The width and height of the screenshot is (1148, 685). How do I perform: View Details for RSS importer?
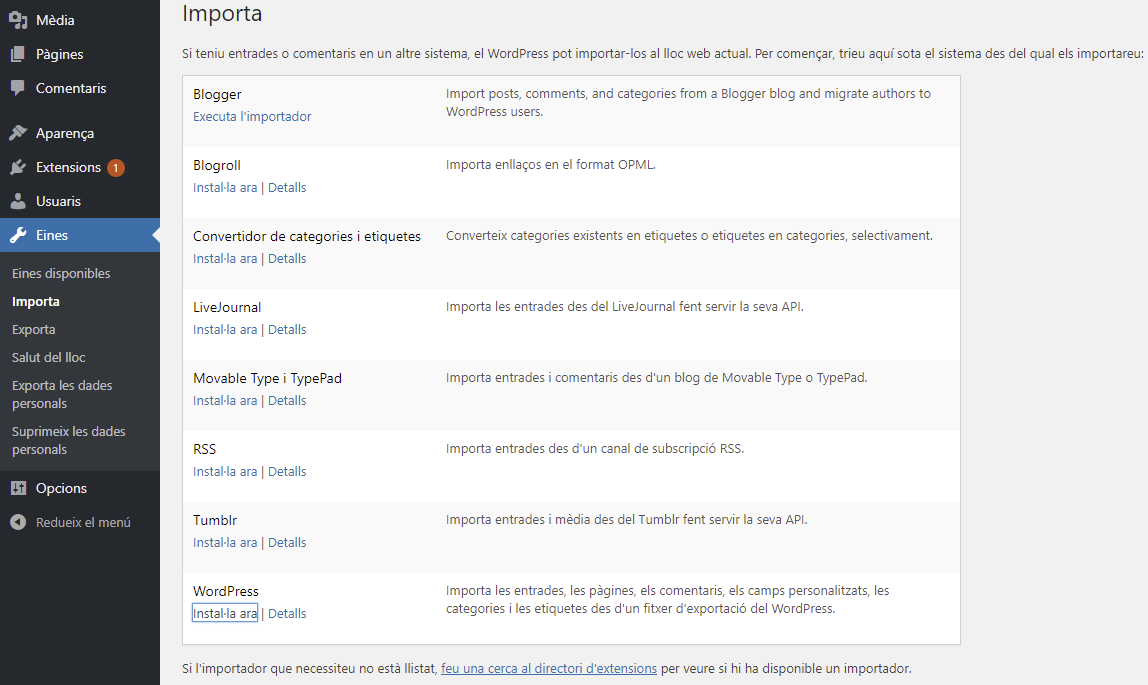[287, 471]
